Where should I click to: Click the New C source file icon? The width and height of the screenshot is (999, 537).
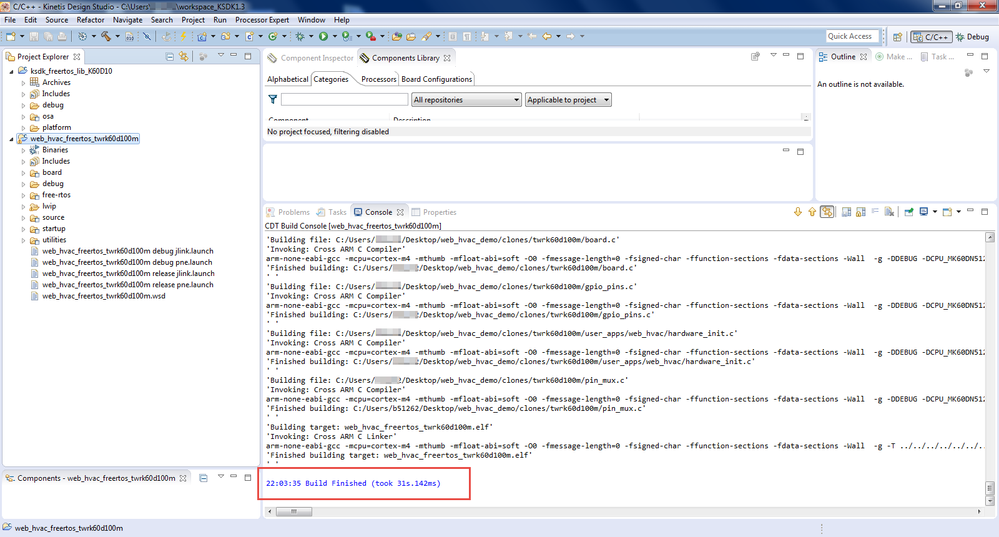[250, 36]
